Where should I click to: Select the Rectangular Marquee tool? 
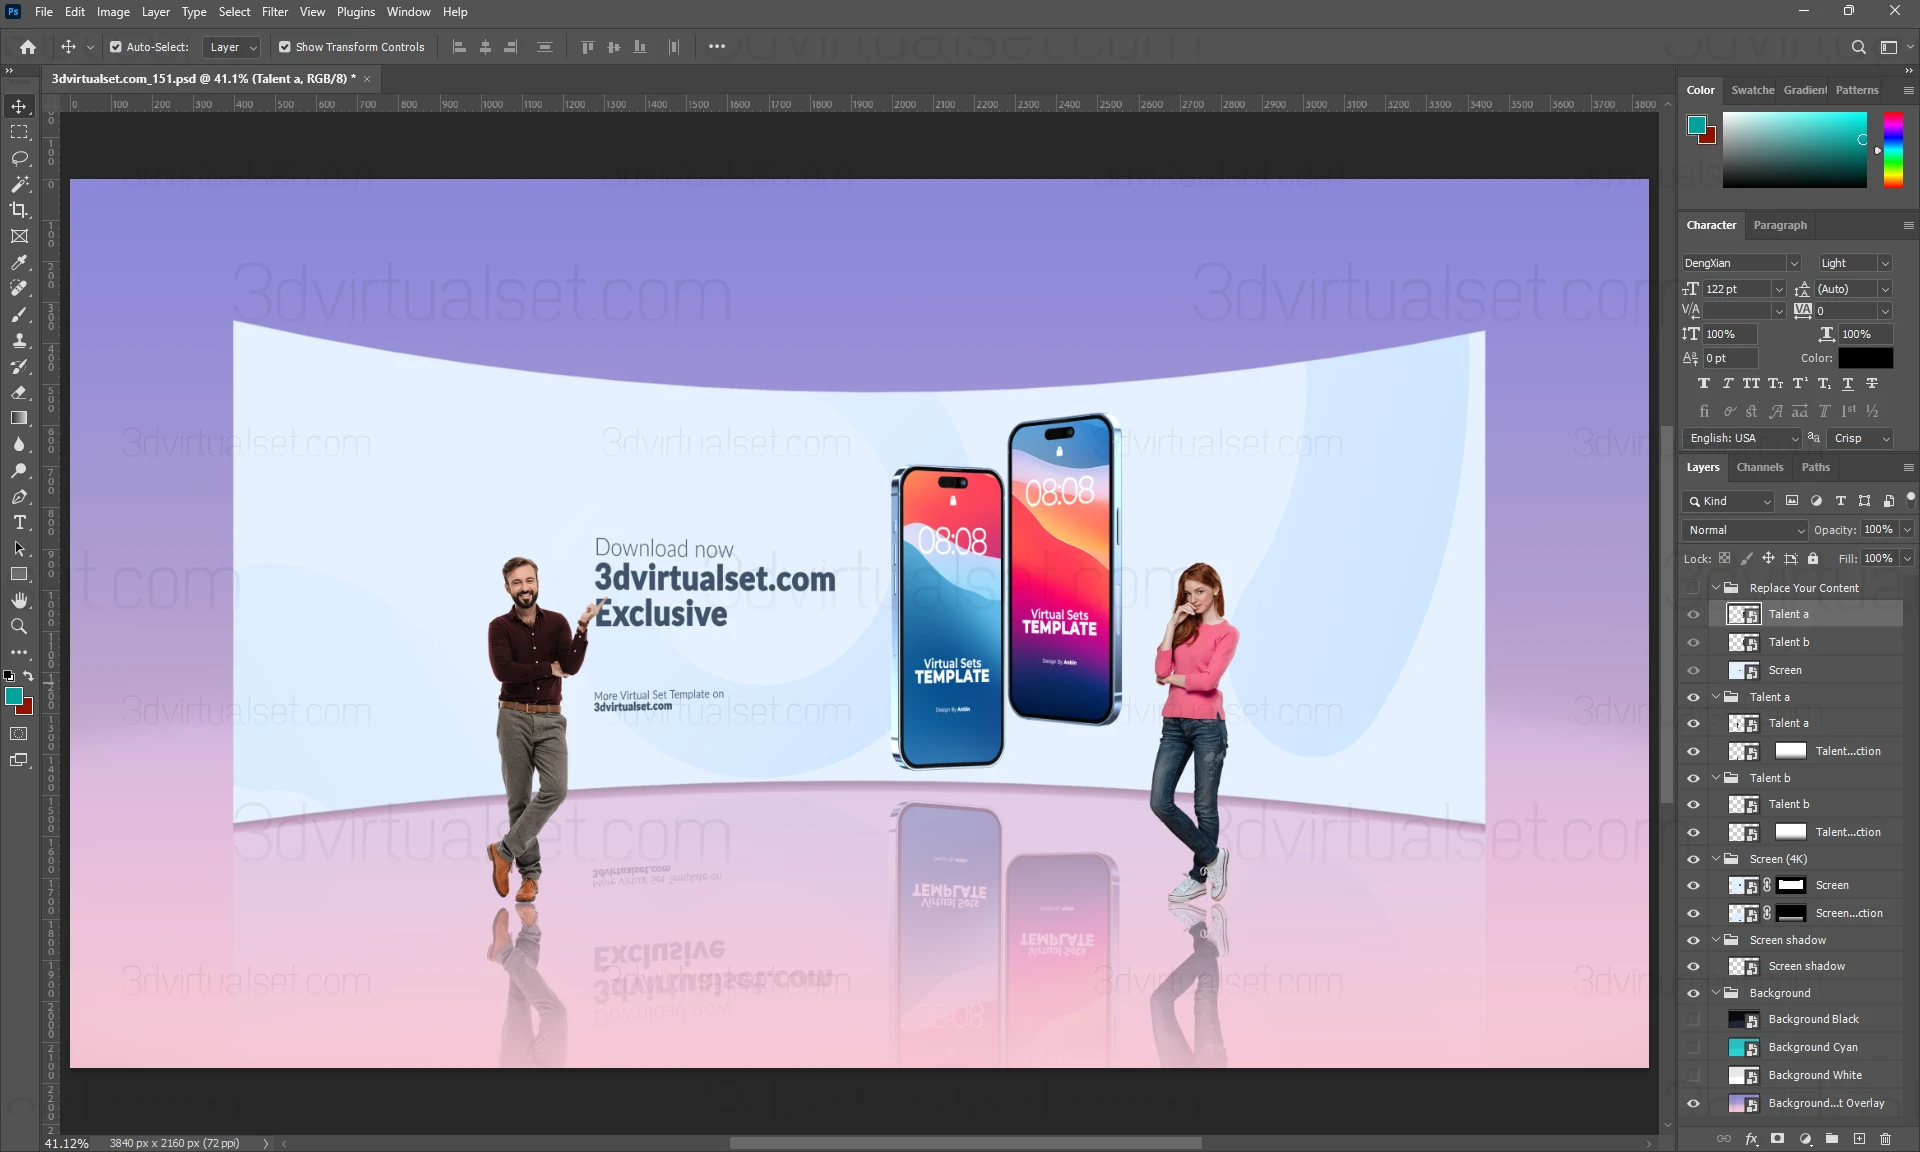point(19,132)
